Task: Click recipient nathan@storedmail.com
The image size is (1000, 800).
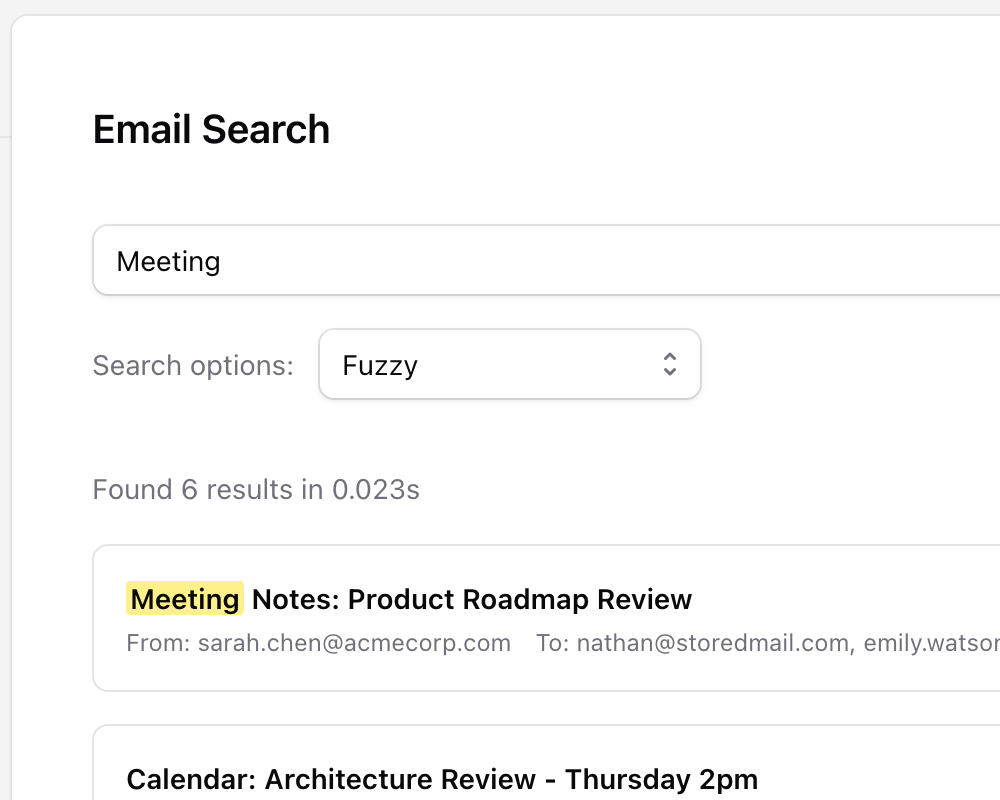Action: click(712, 642)
